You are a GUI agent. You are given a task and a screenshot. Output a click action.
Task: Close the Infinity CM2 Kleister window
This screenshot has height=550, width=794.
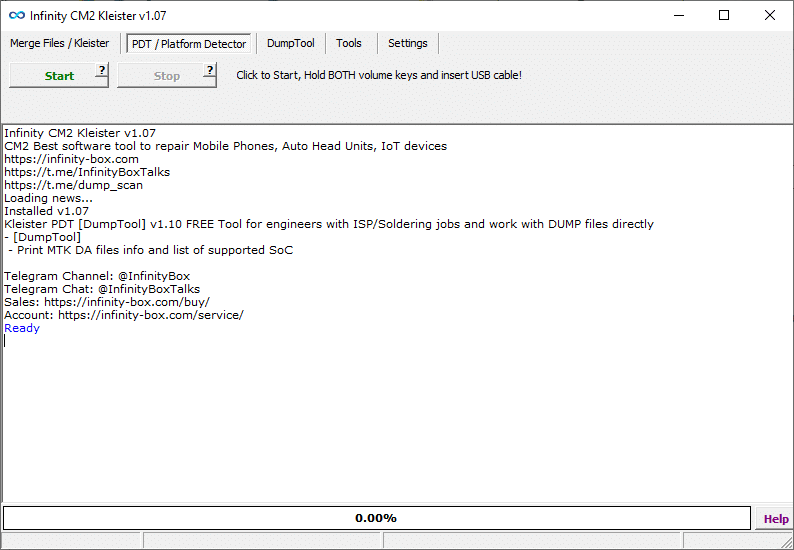(x=770, y=15)
